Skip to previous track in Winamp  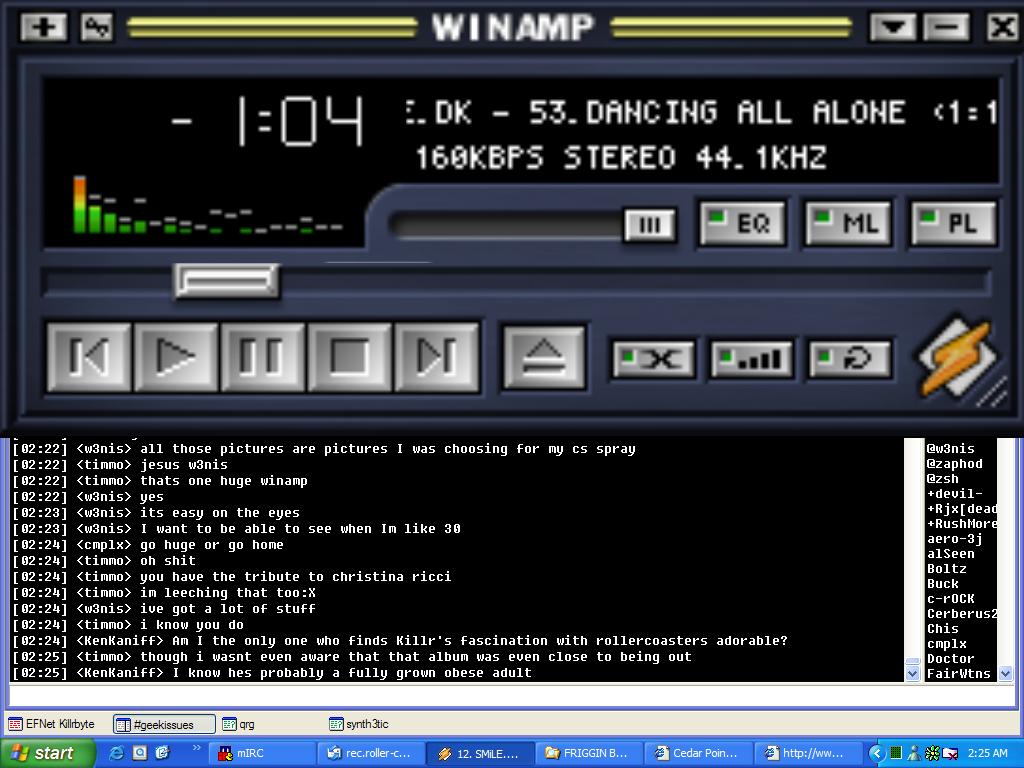tap(89, 357)
